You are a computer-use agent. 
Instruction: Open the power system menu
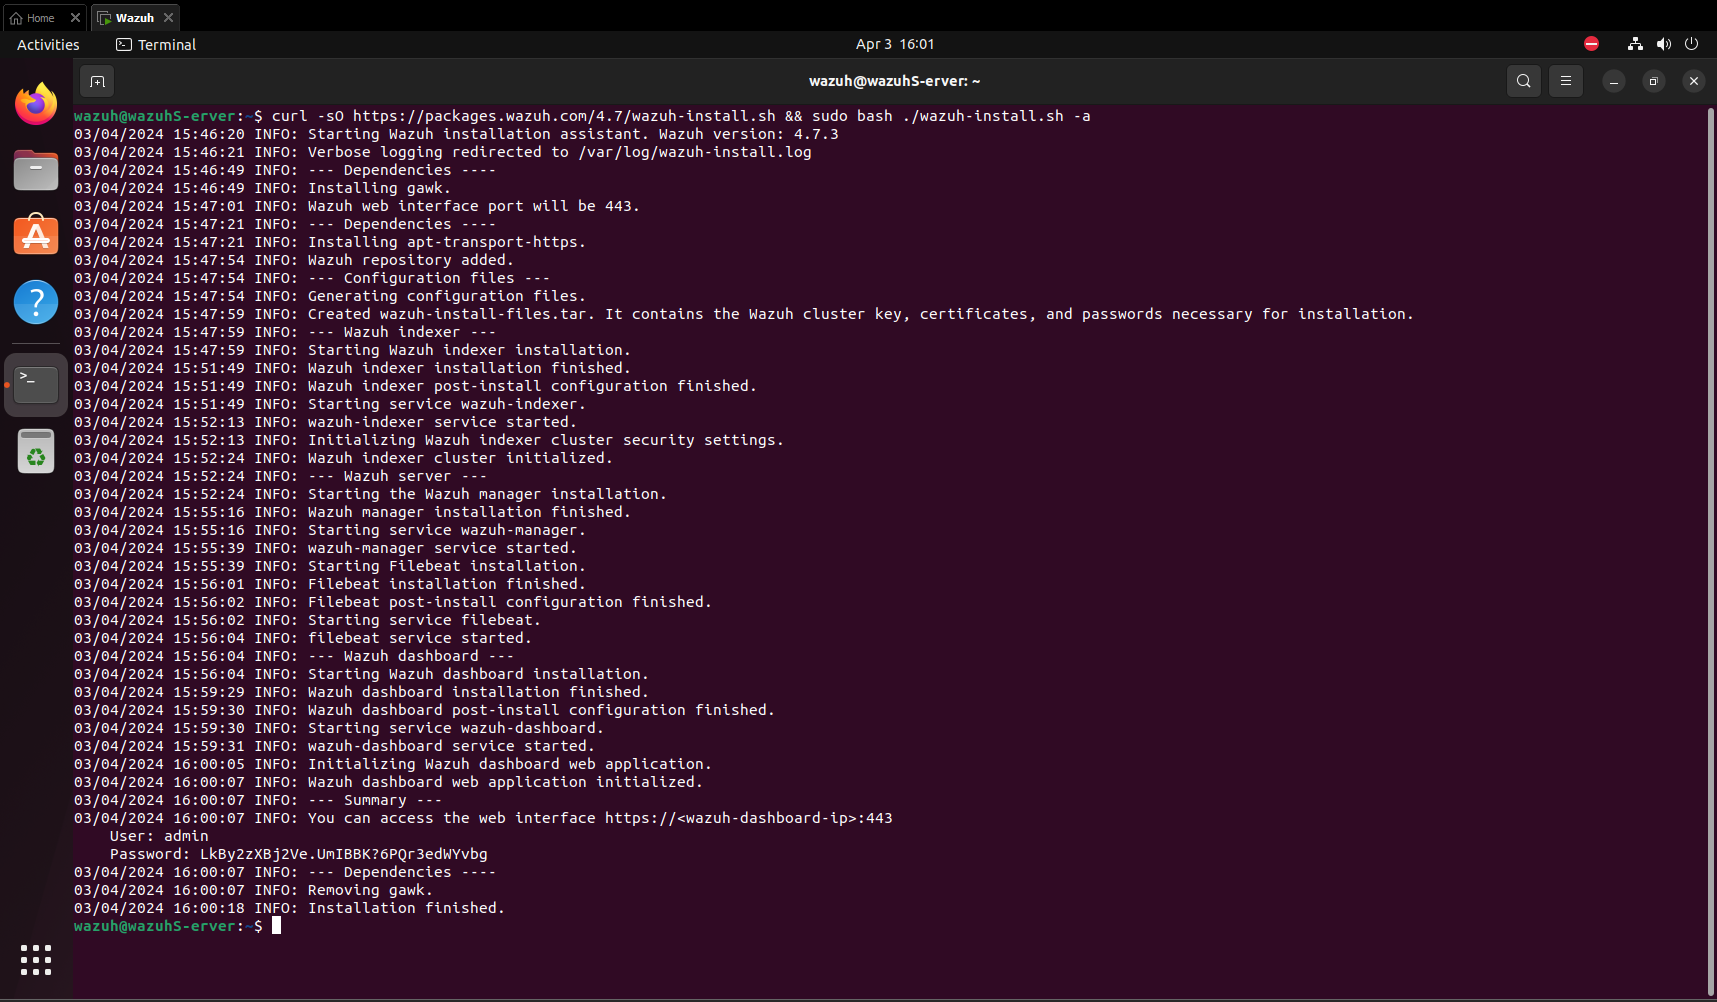[1692, 44]
